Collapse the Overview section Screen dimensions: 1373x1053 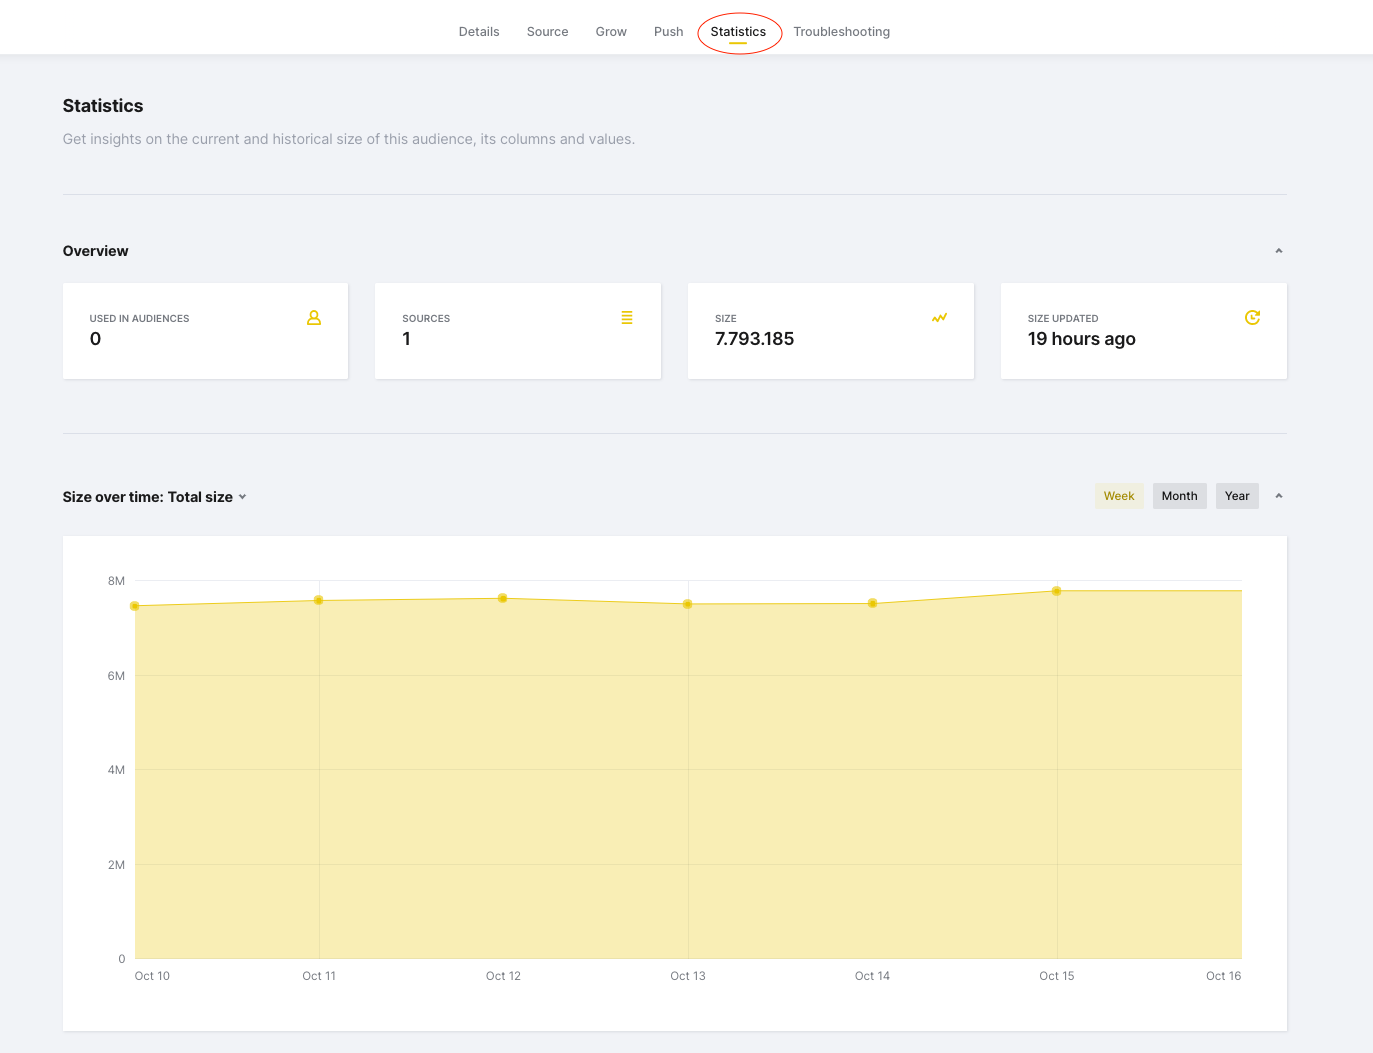[x=1279, y=251]
